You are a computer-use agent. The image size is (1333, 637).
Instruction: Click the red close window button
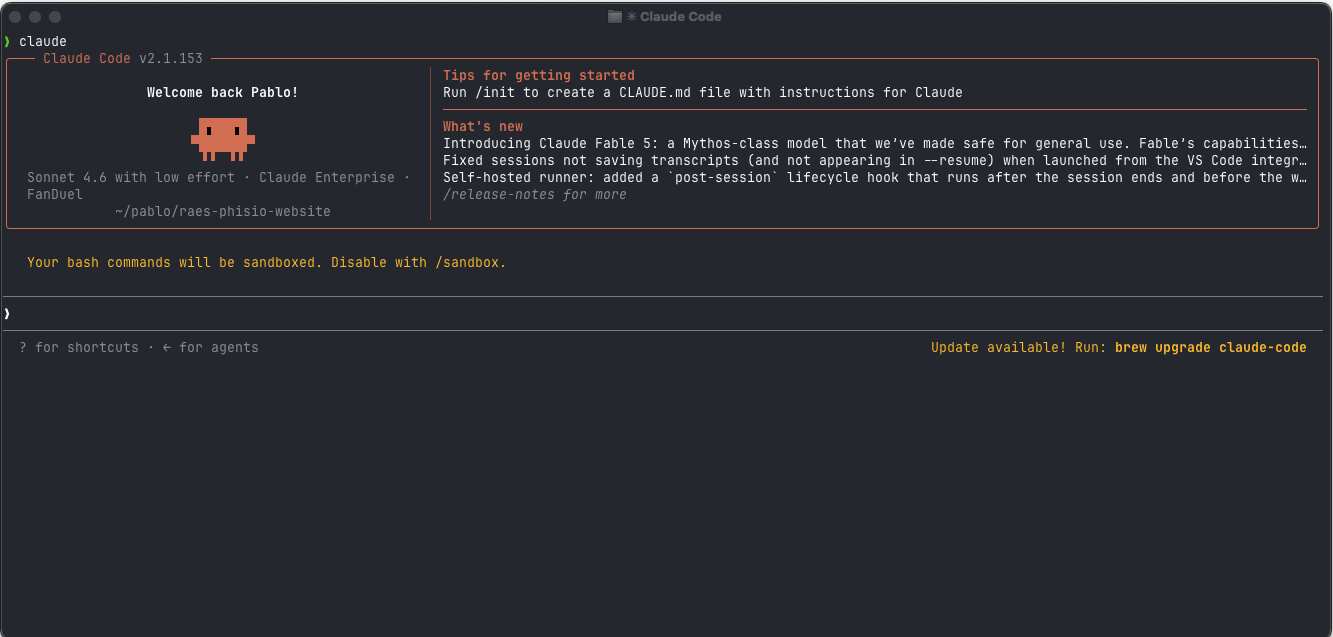click(x=15, y=17)
